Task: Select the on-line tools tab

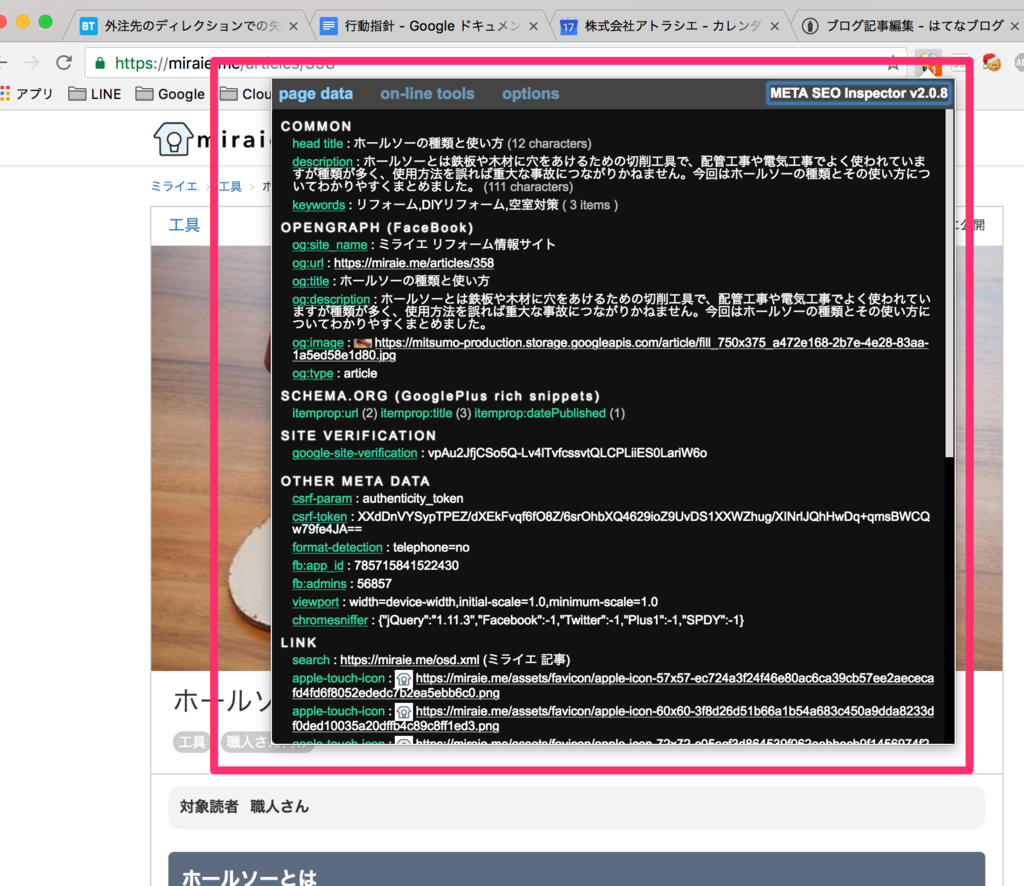Action: [427, 93]
